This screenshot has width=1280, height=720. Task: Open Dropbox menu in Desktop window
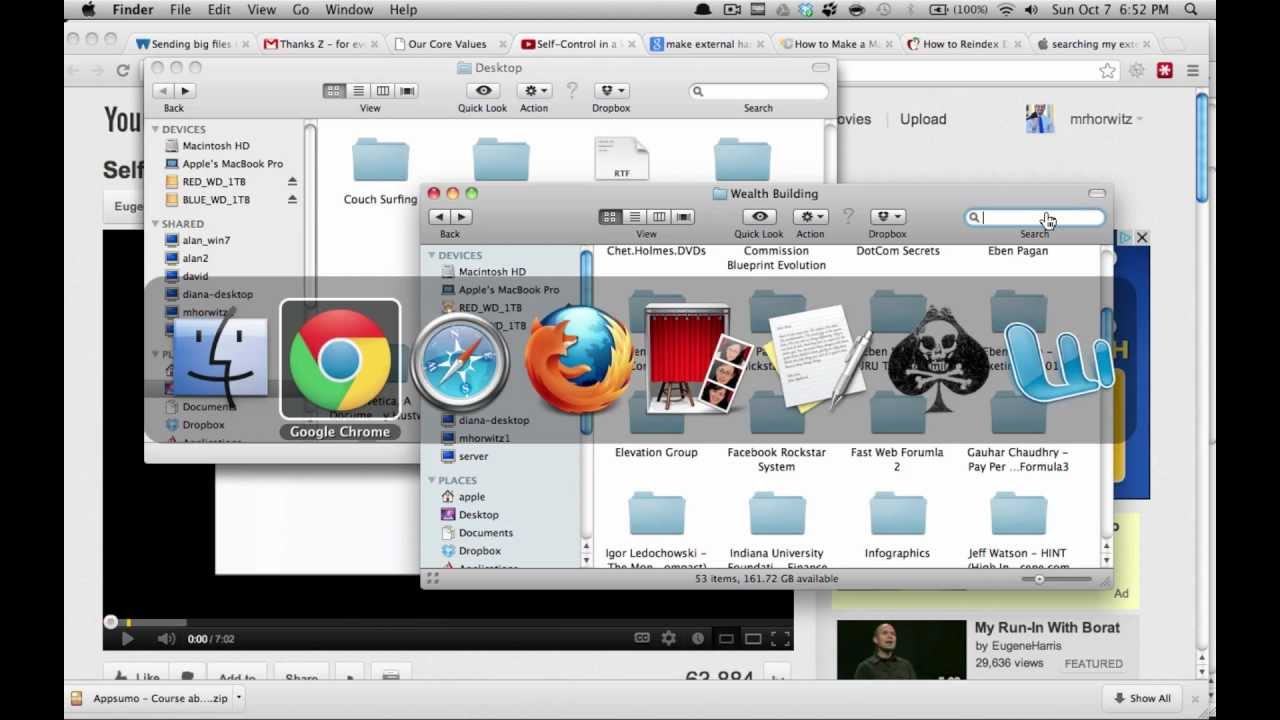(611, 91)
